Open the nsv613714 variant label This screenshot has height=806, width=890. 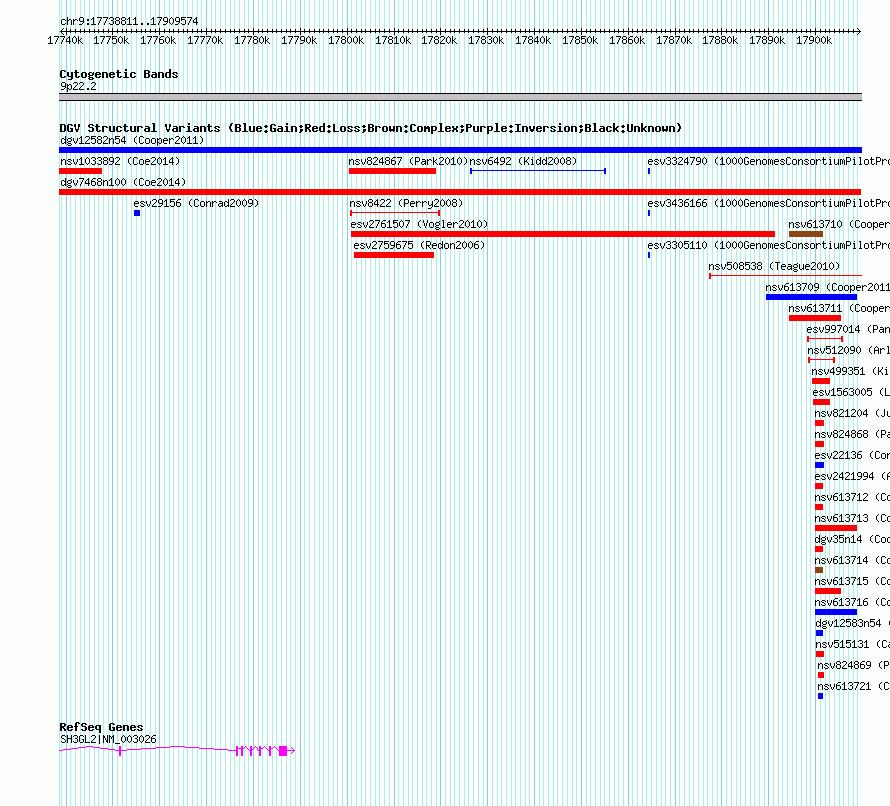point(852,560)
